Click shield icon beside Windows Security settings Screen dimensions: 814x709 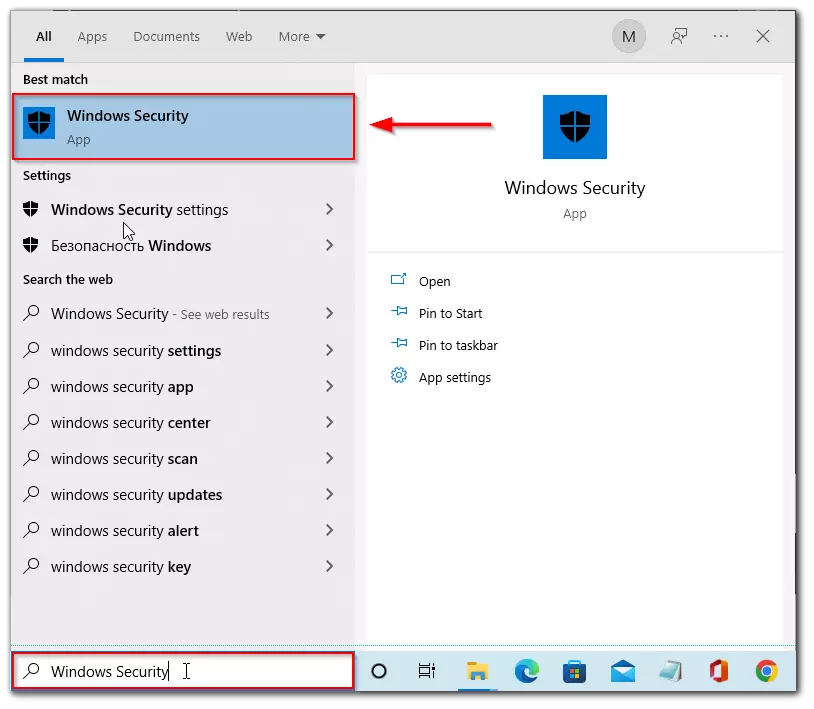(31, 209)
